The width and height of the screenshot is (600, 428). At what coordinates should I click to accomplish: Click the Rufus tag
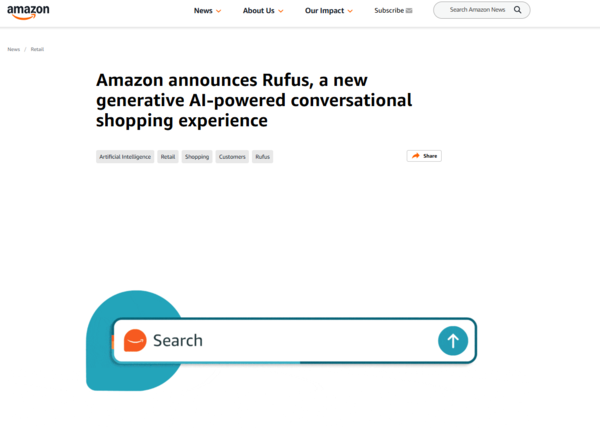[262, 157]
